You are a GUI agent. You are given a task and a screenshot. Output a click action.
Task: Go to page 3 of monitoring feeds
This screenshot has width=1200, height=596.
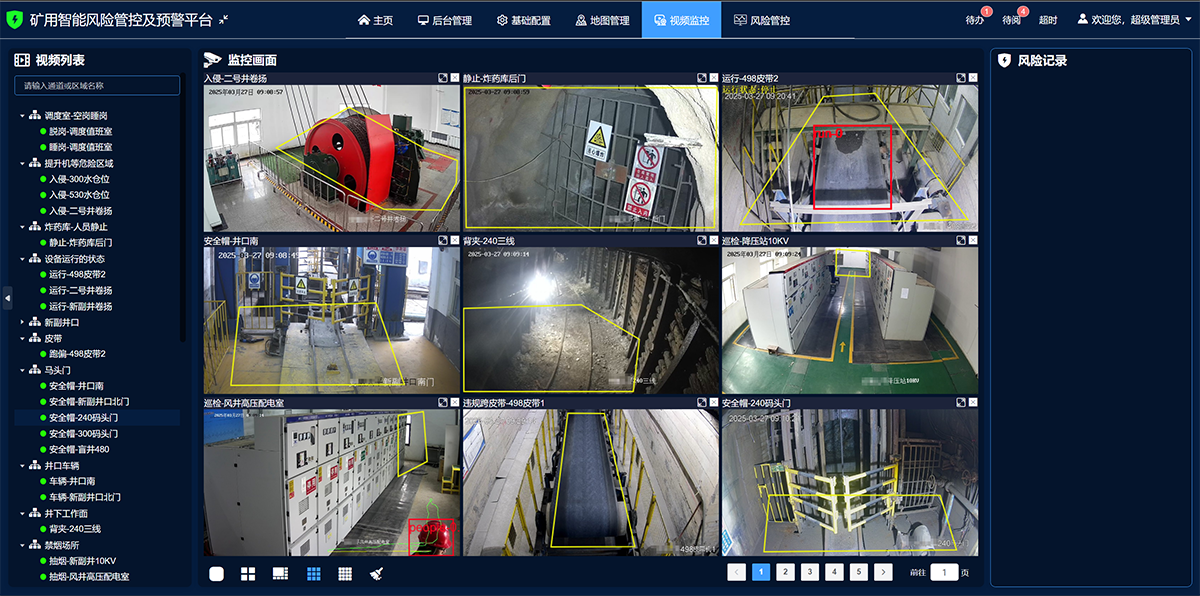[x=810, y=572]
